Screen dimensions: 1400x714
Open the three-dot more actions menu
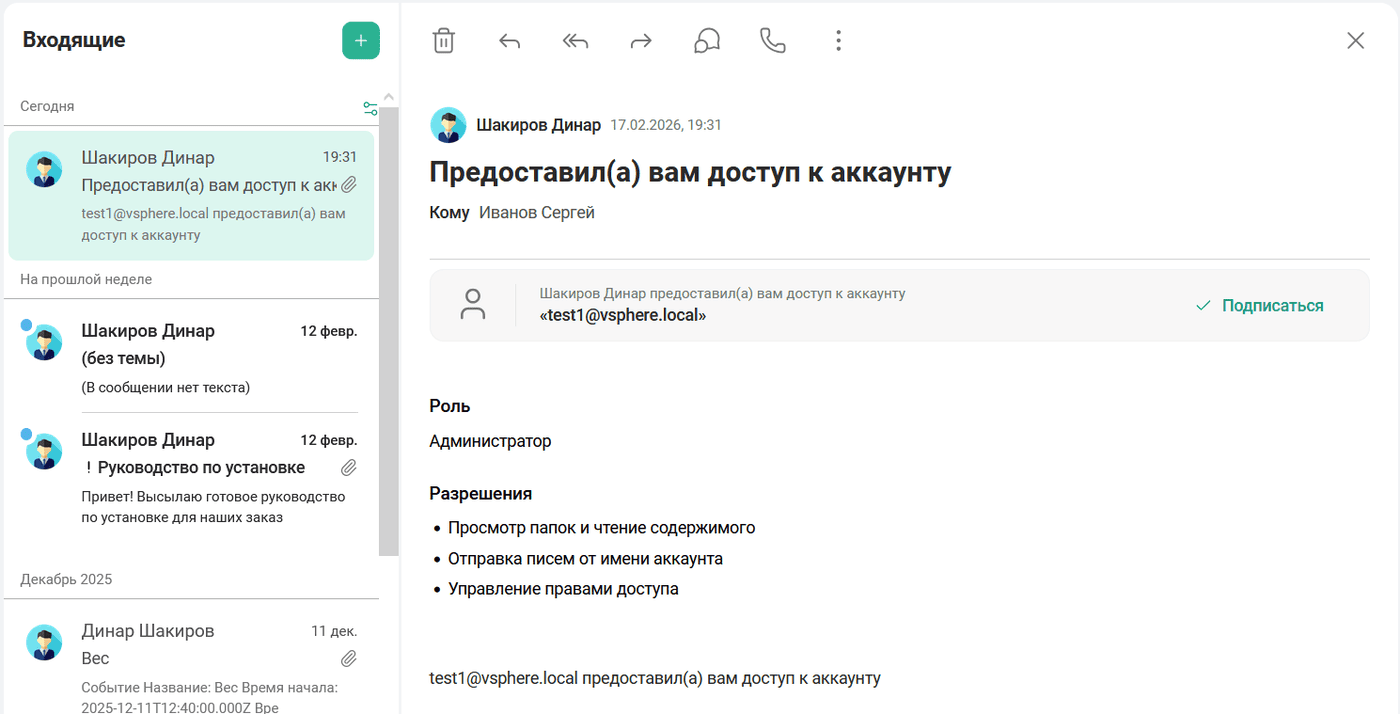click(x=838, y=41)
